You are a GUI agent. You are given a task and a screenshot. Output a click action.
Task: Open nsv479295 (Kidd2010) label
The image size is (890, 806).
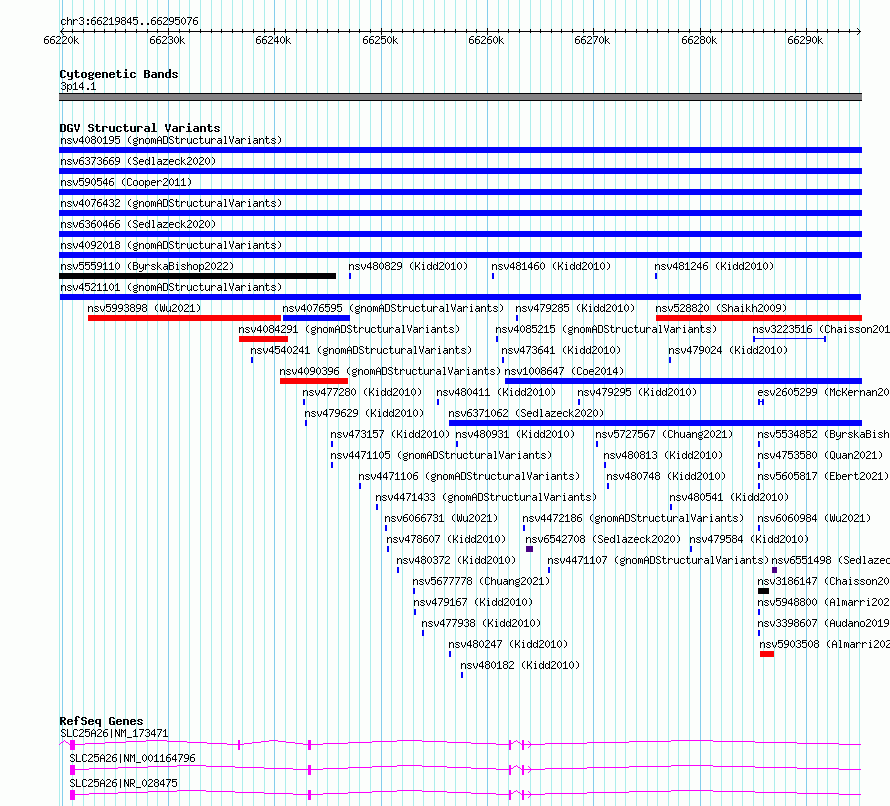(637, 392)
